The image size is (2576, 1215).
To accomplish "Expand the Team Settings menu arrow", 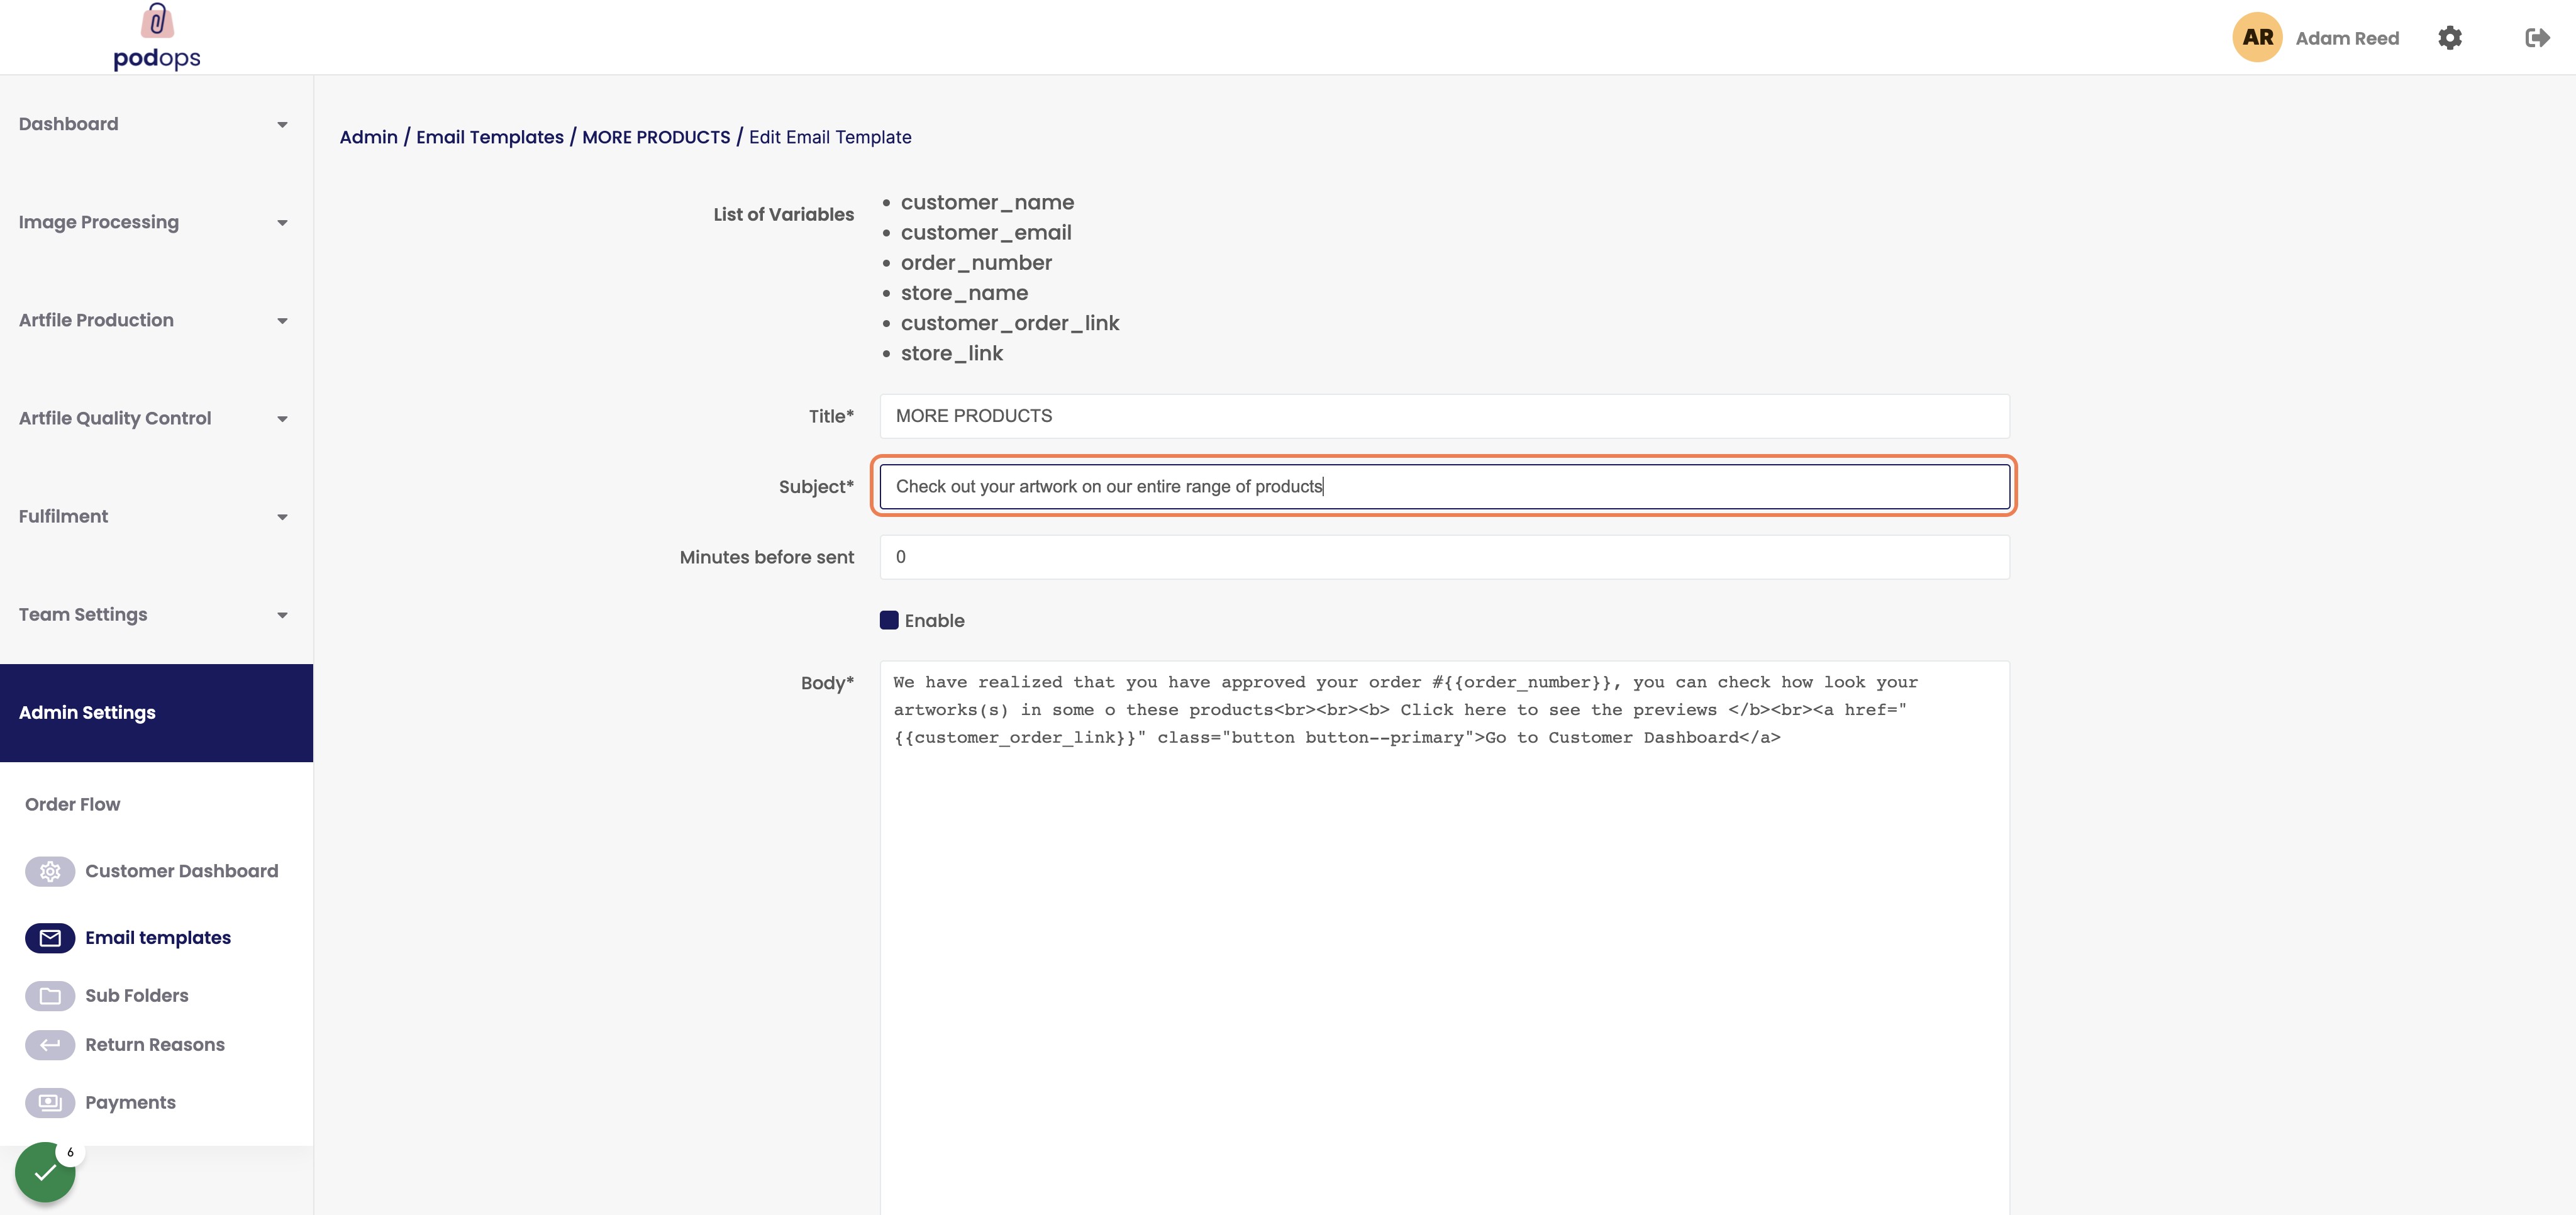I will 282,615.
